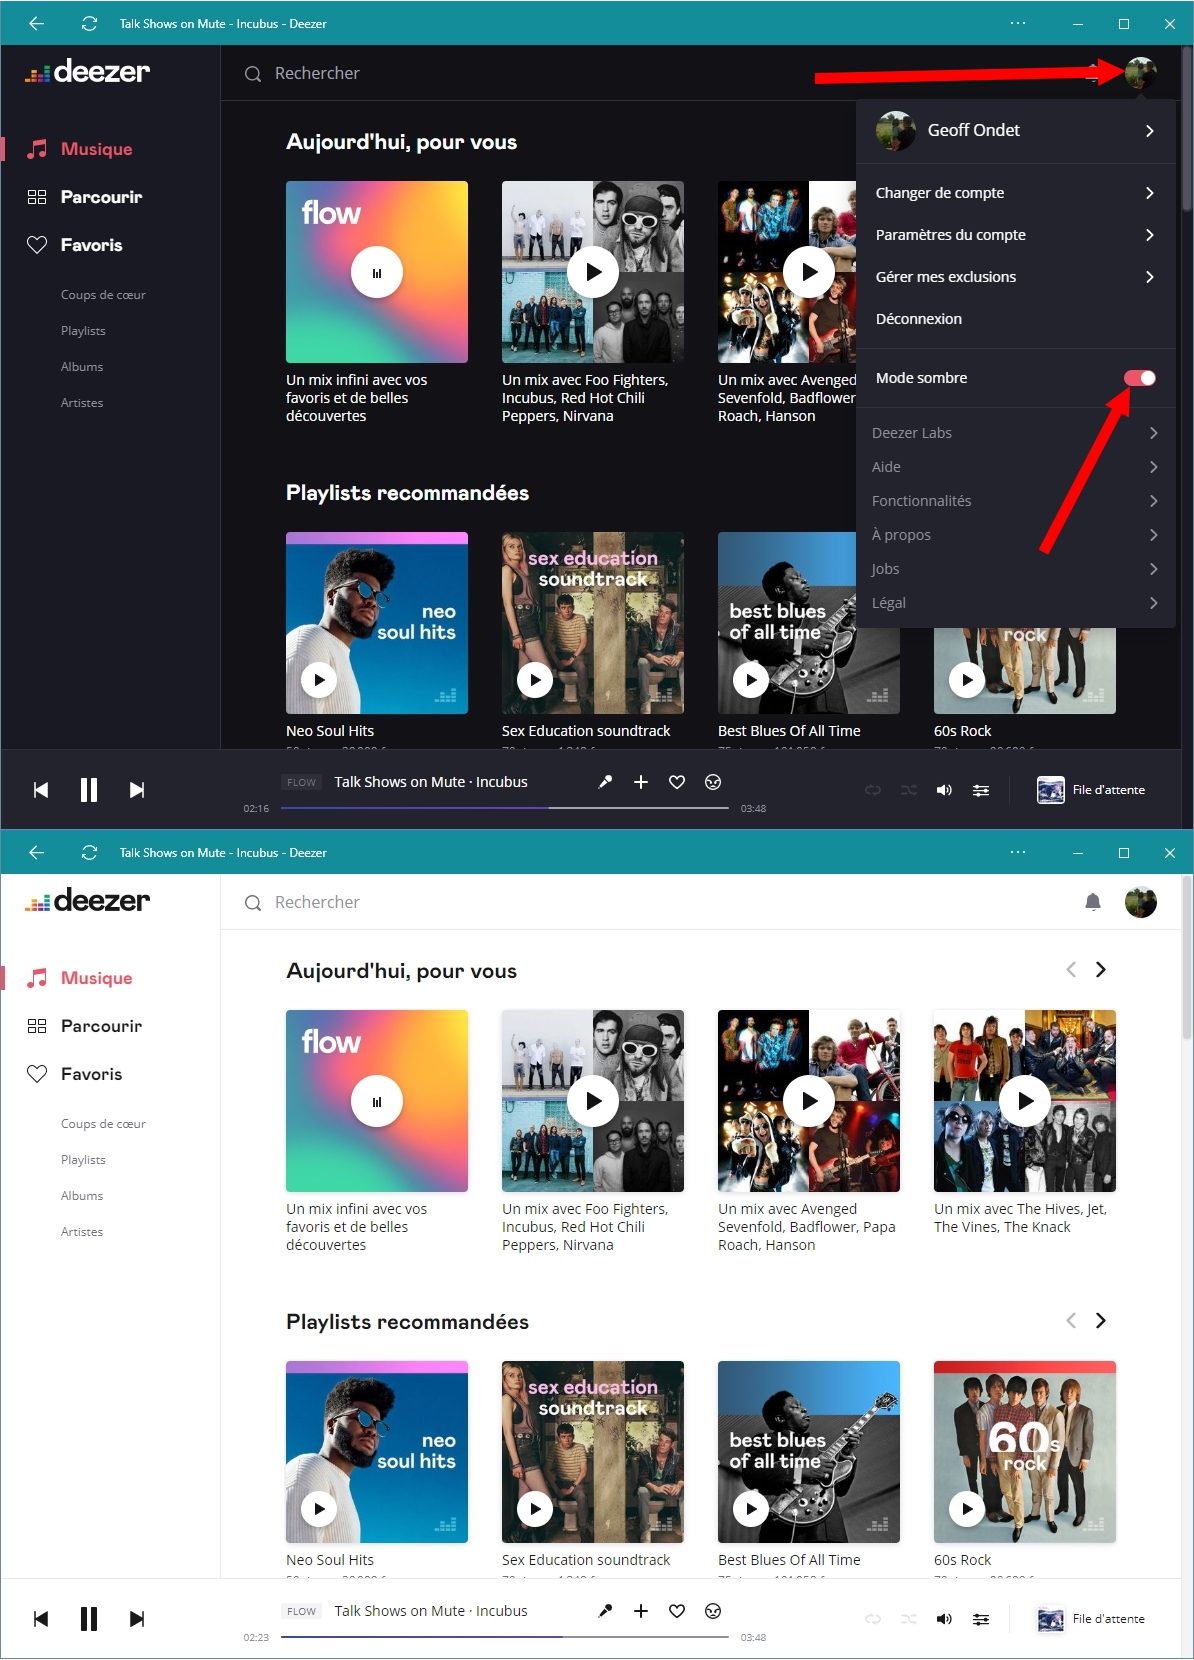Reload the page in the dark window

[89, 23]
